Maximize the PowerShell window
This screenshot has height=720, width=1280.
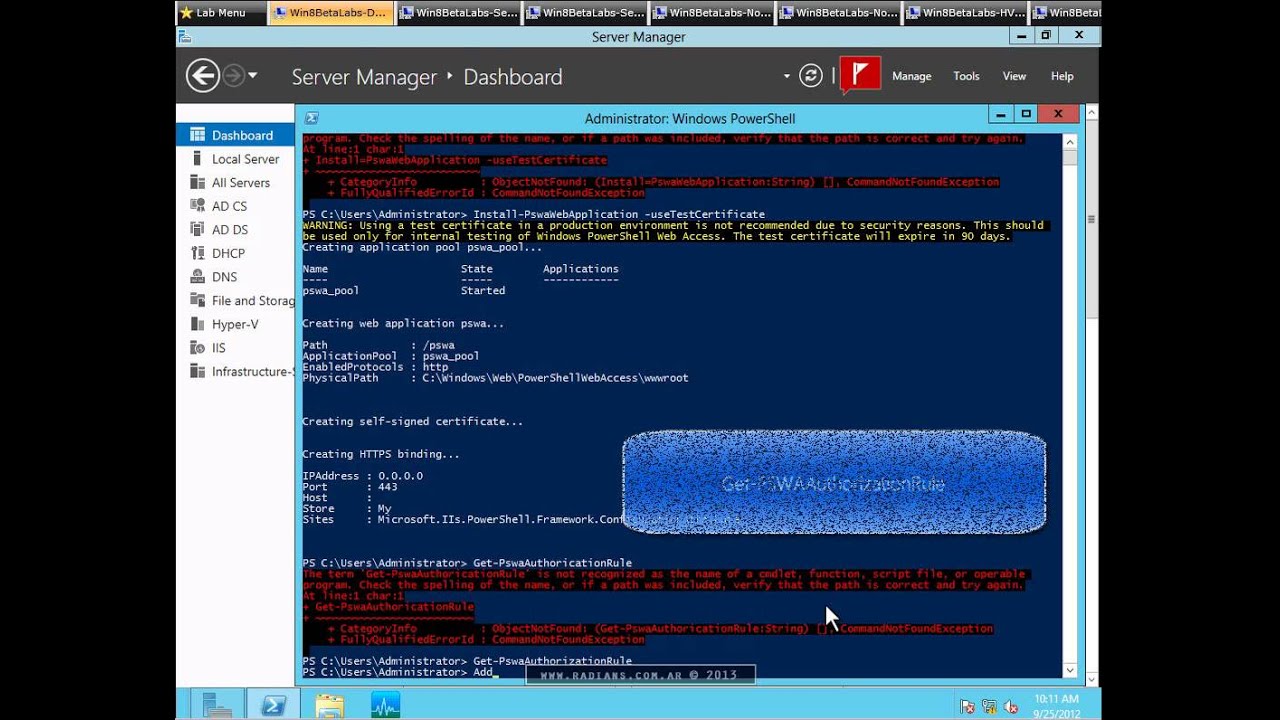pos(1027,114)
